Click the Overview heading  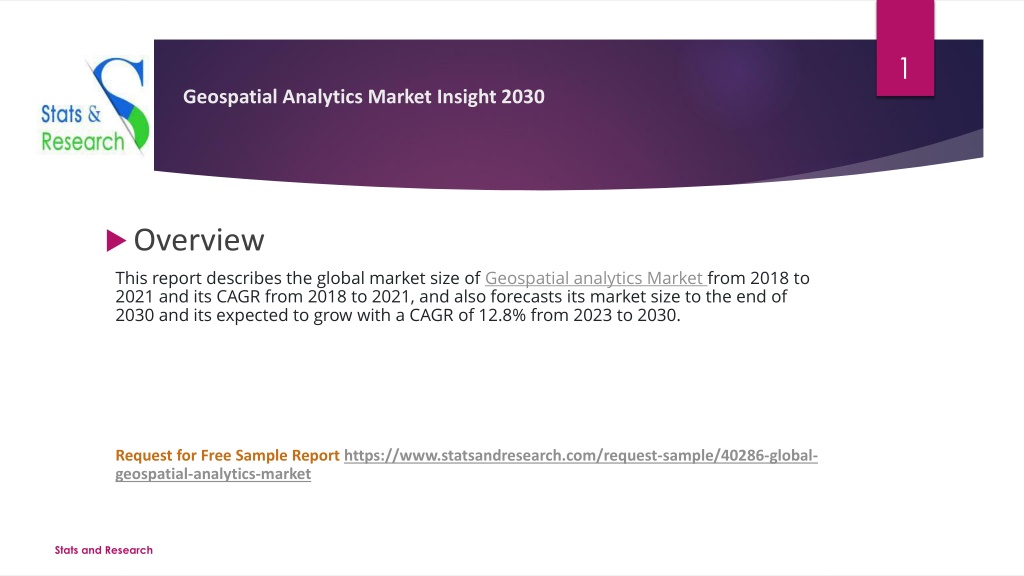coord(199,240)
